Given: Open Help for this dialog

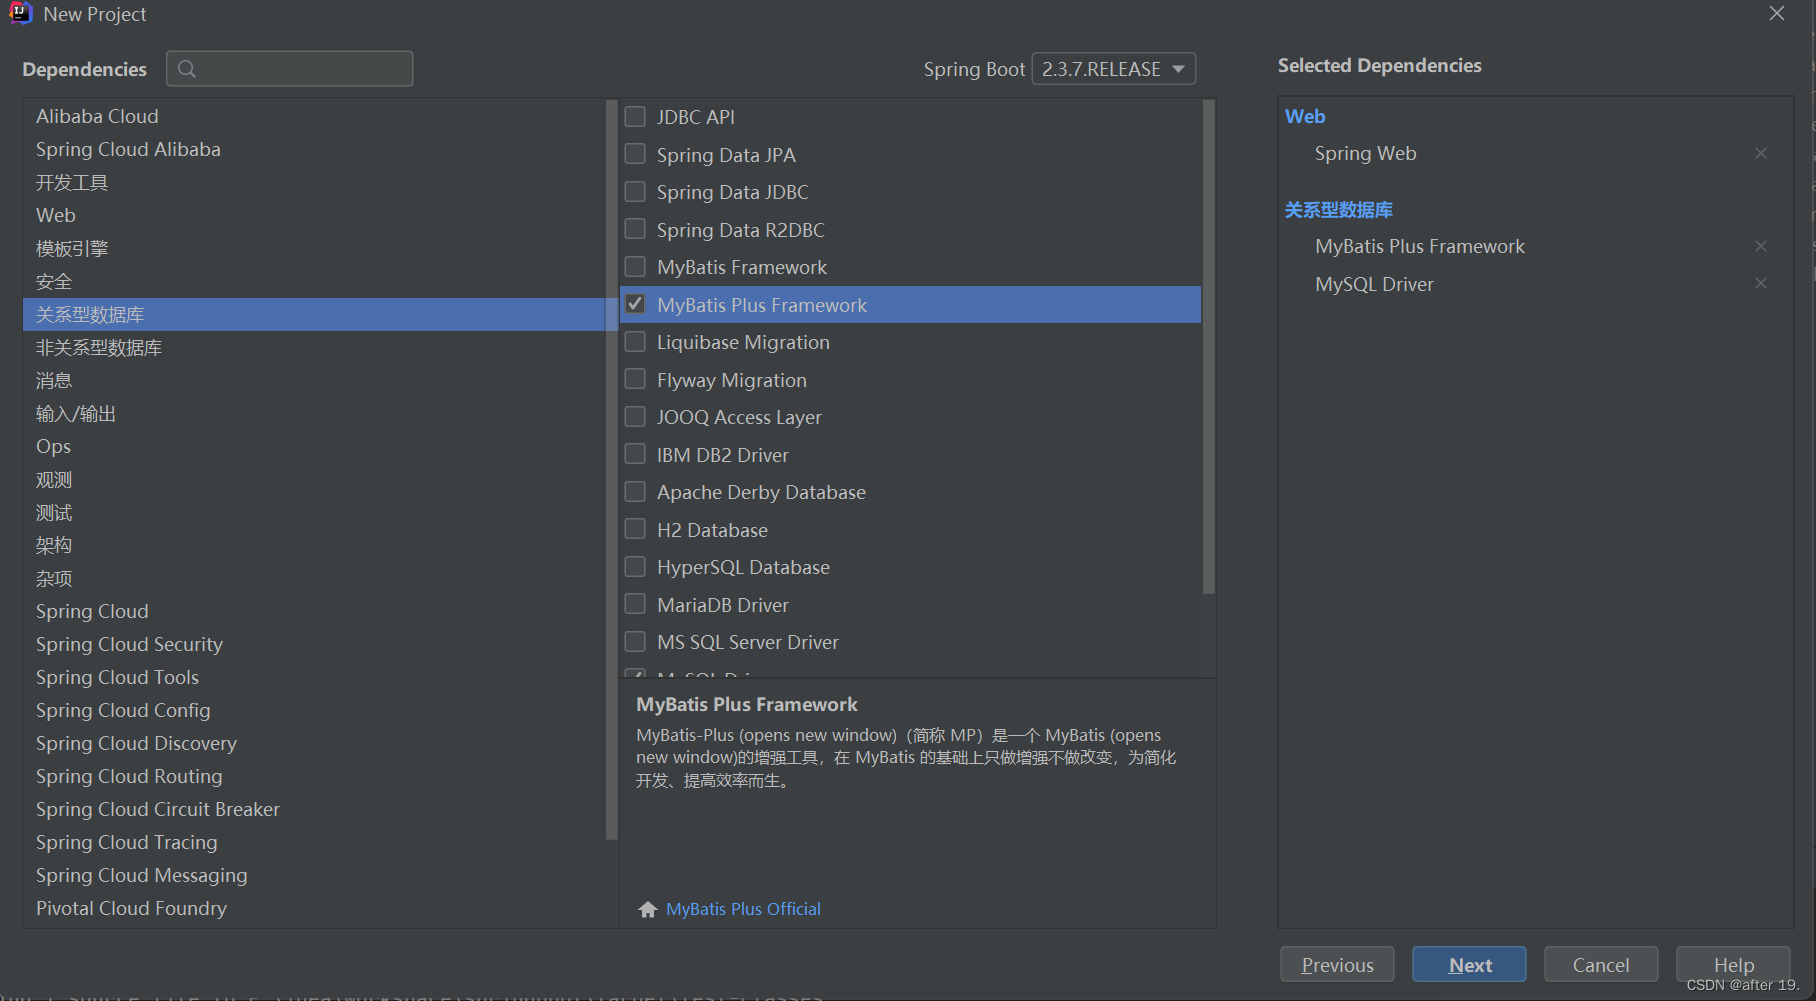Looking at the screenshot, I should point(1733,965).
